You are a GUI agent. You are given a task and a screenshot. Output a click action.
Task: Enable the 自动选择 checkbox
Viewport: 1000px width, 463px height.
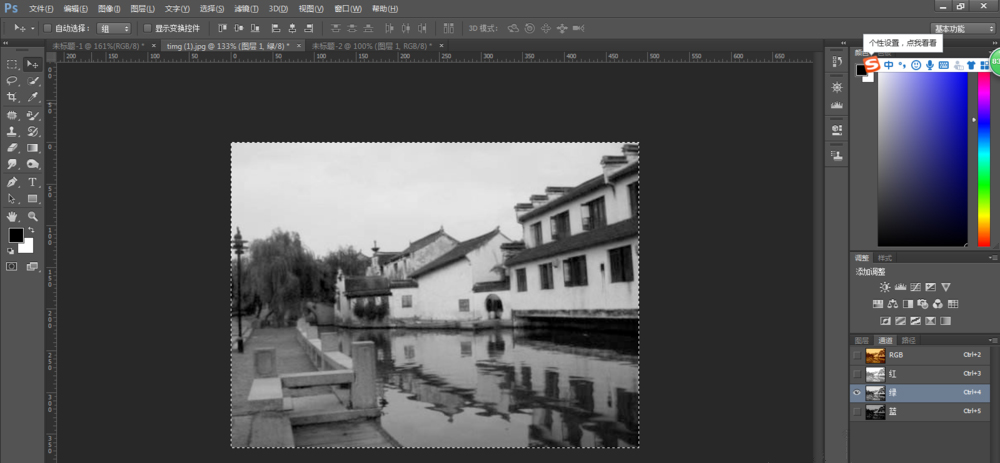[x=47, y=28]
